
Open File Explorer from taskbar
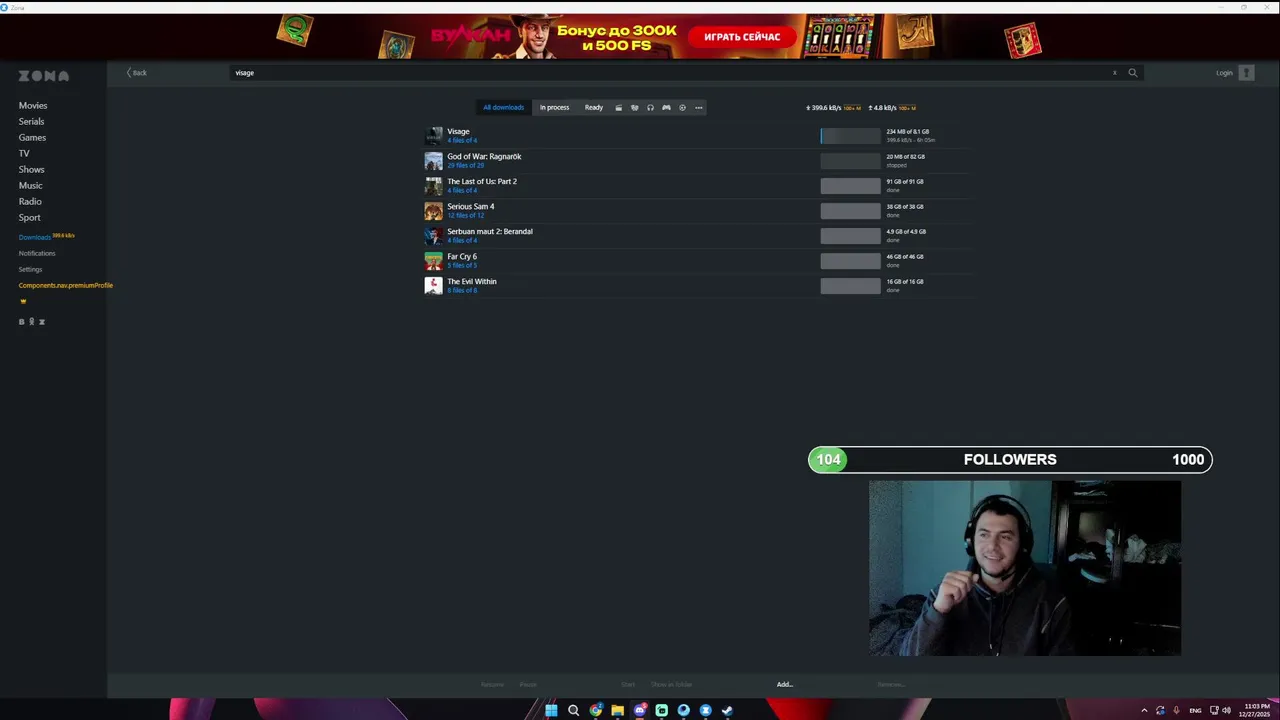coord(618,710)
